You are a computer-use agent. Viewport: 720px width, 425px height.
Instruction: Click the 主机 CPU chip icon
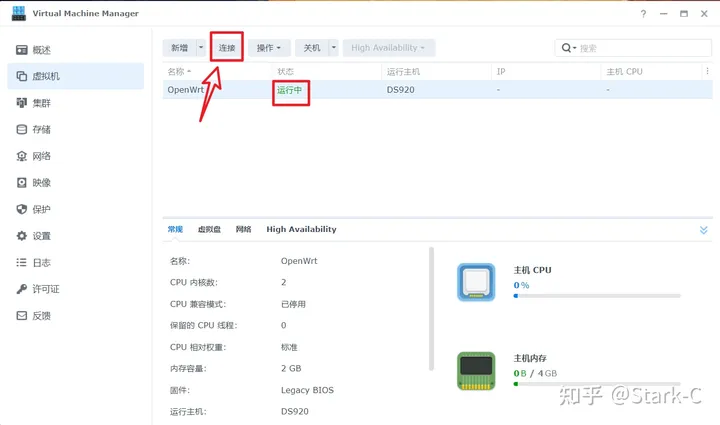476,282
